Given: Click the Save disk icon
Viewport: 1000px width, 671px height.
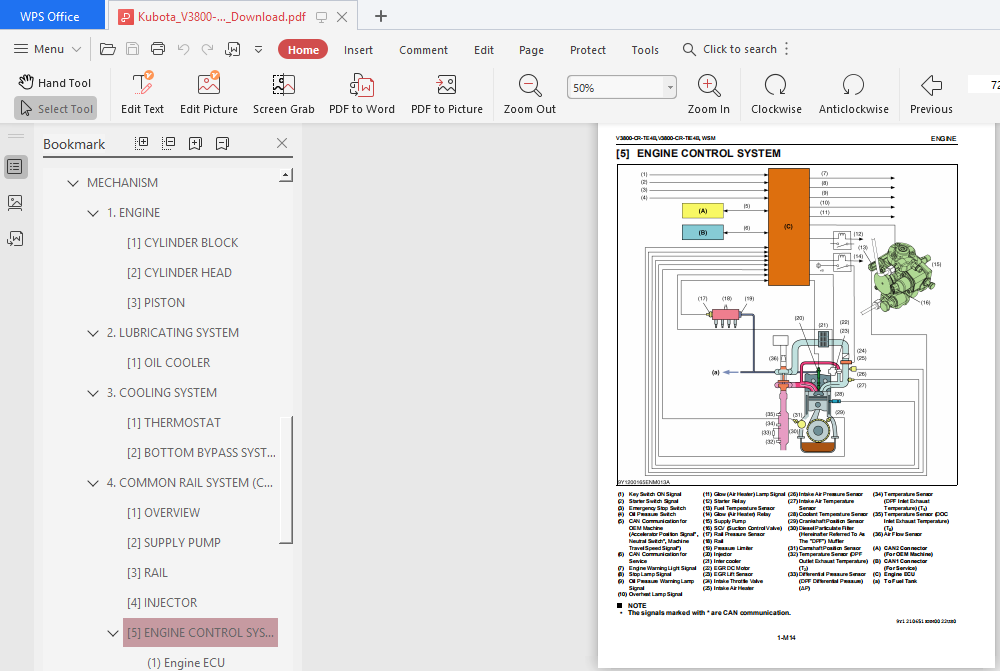Looking at the screenshot, I should click(x=133, y=49).
